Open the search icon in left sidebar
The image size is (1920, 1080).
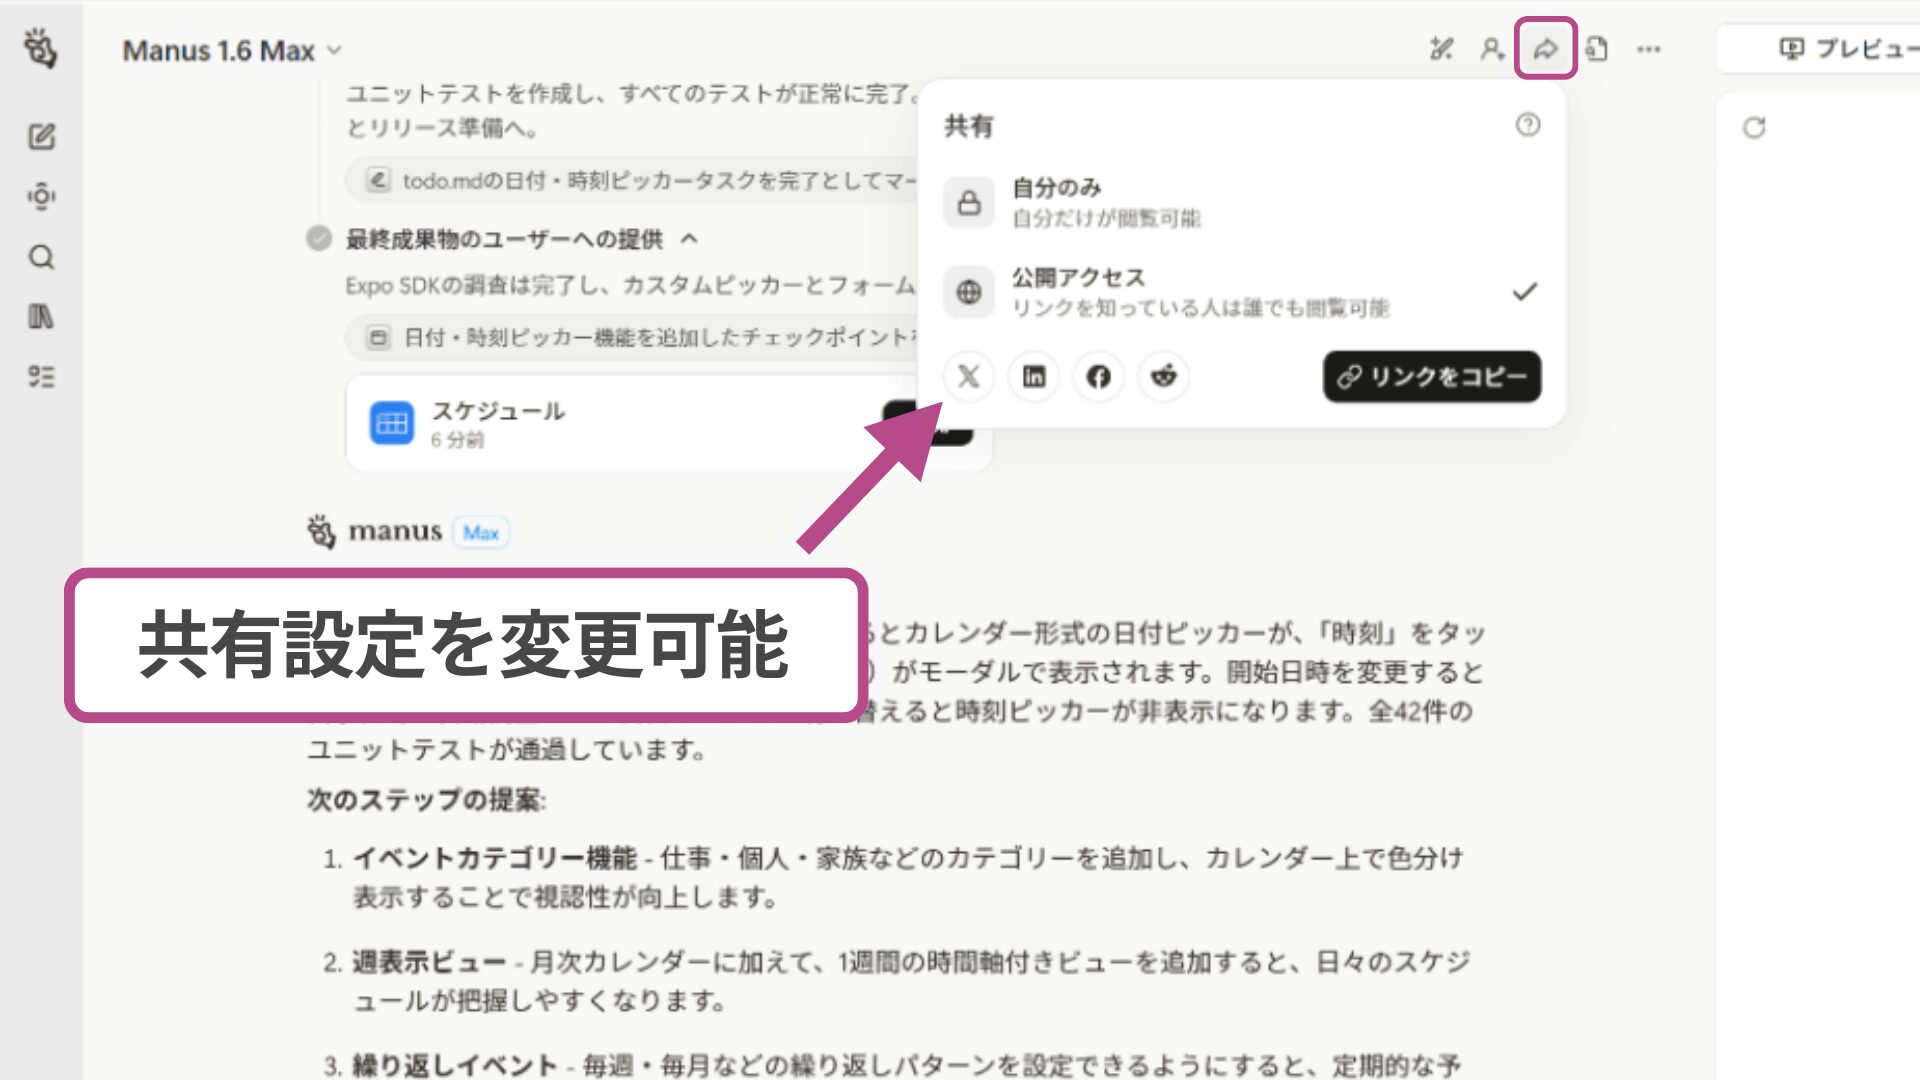[41, 257]
